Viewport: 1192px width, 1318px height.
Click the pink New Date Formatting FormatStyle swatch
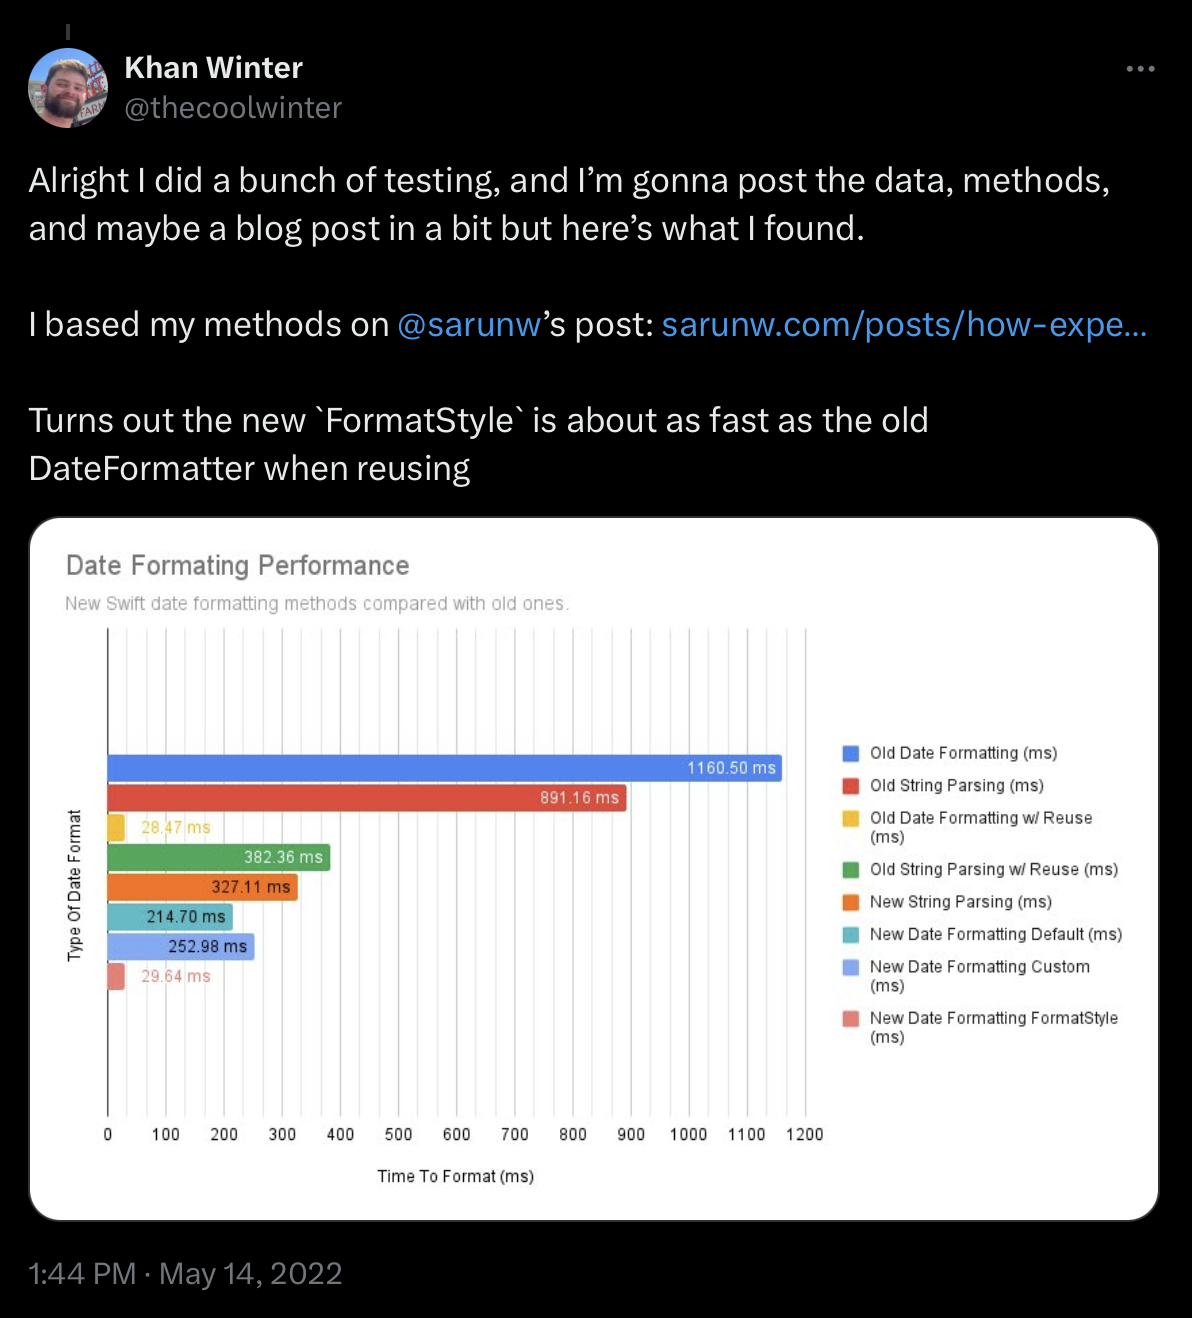click(851, 1019)
